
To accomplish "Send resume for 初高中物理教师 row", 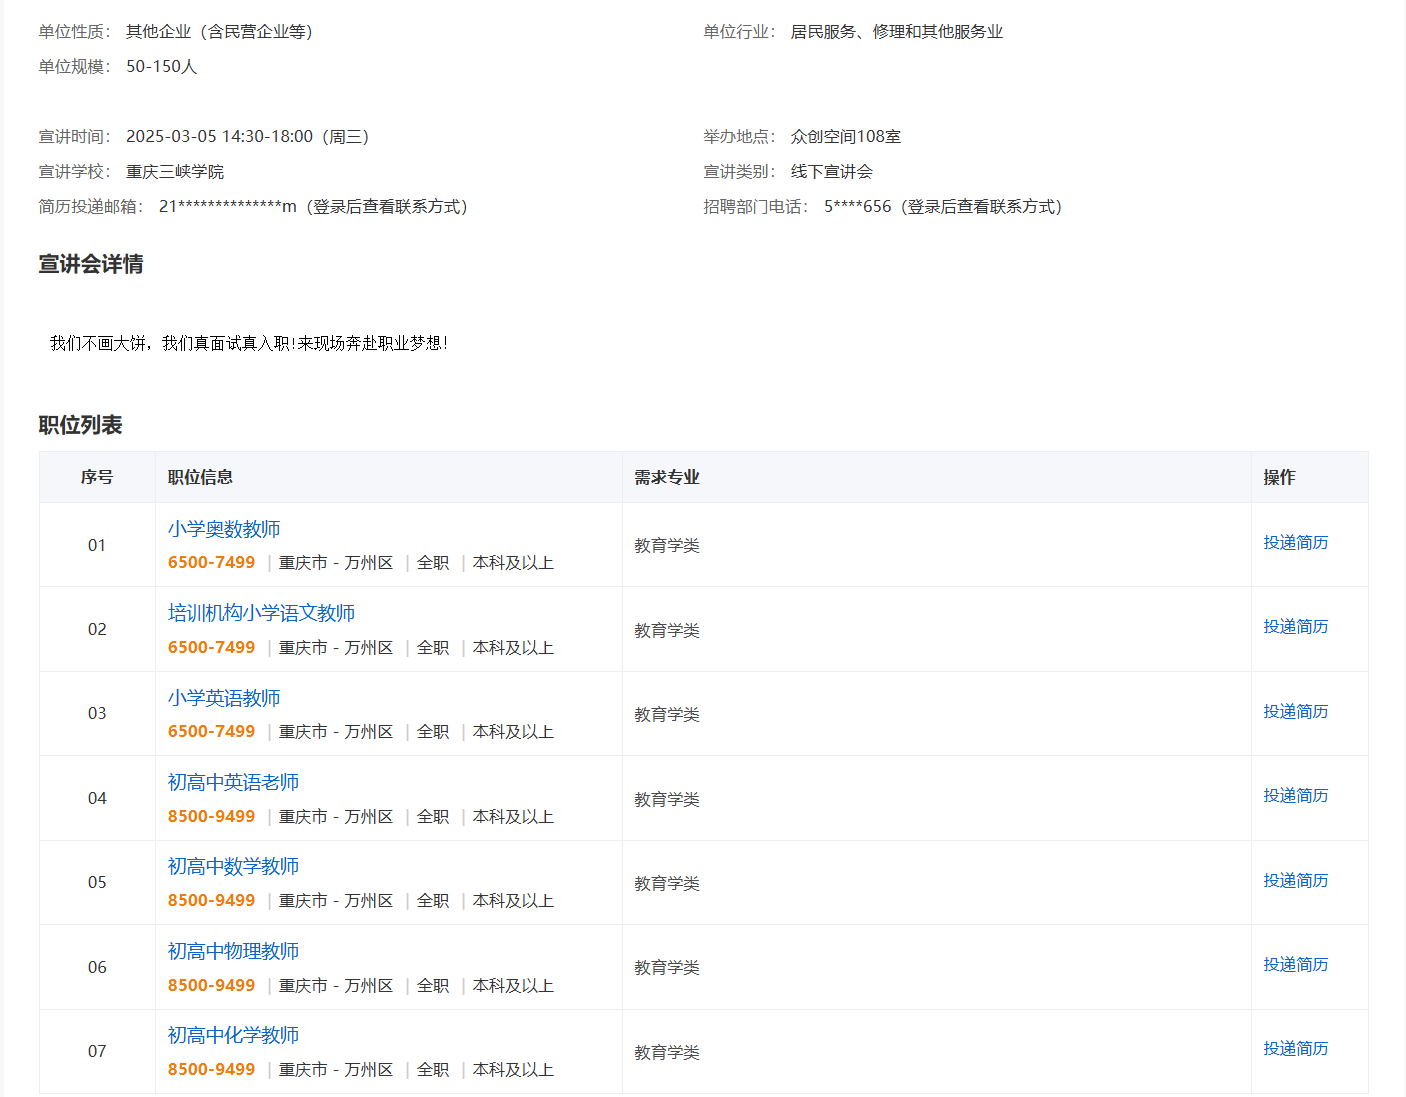I will click(x=1295, y=964).
